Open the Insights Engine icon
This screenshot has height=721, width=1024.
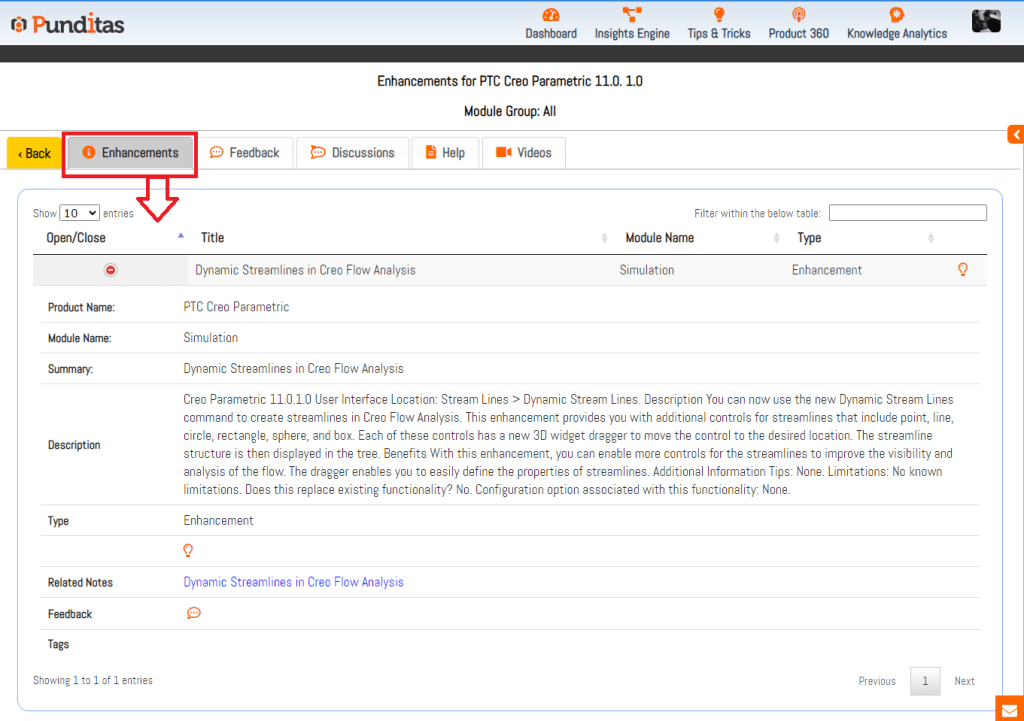(x=632, y=15)
